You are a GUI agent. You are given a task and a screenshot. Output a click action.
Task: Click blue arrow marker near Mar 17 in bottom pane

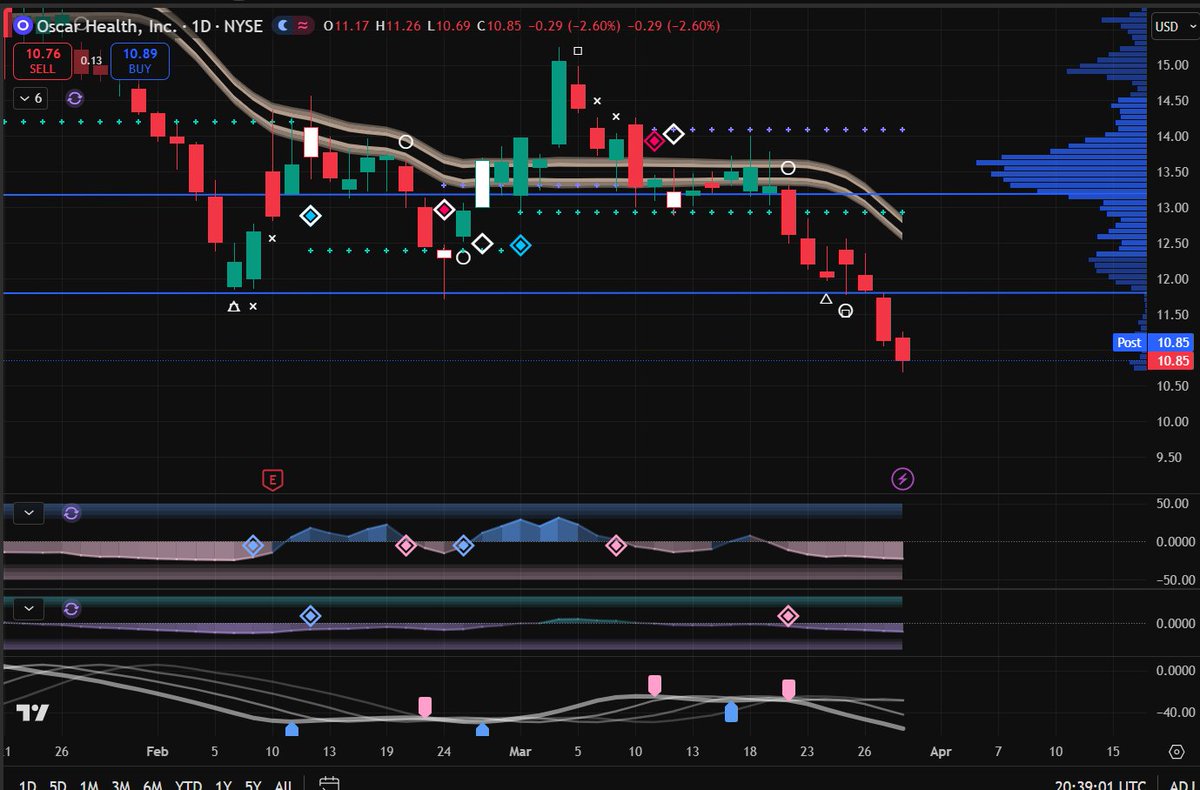coord(731,711)
